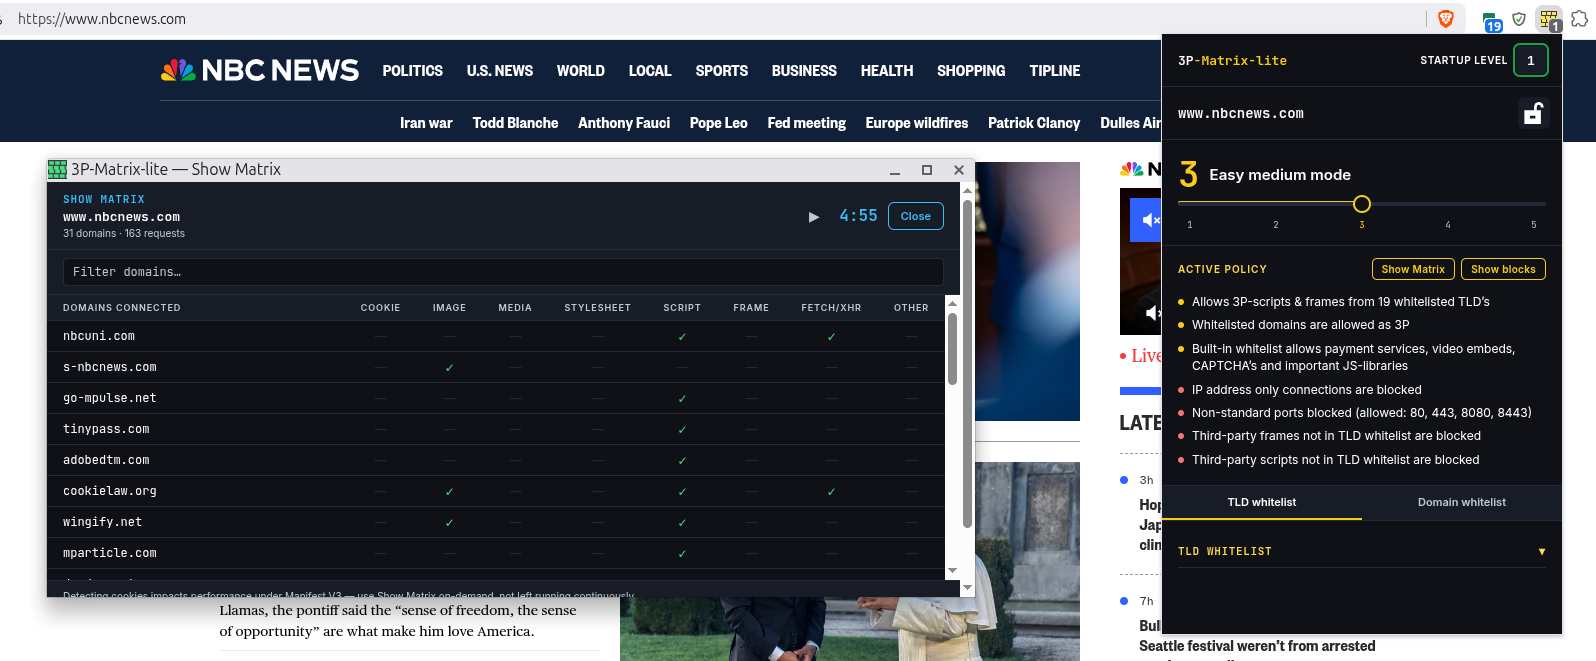Open the BUSINESS section
This screenshot has height=661, width=1596.
click(804, 71)
